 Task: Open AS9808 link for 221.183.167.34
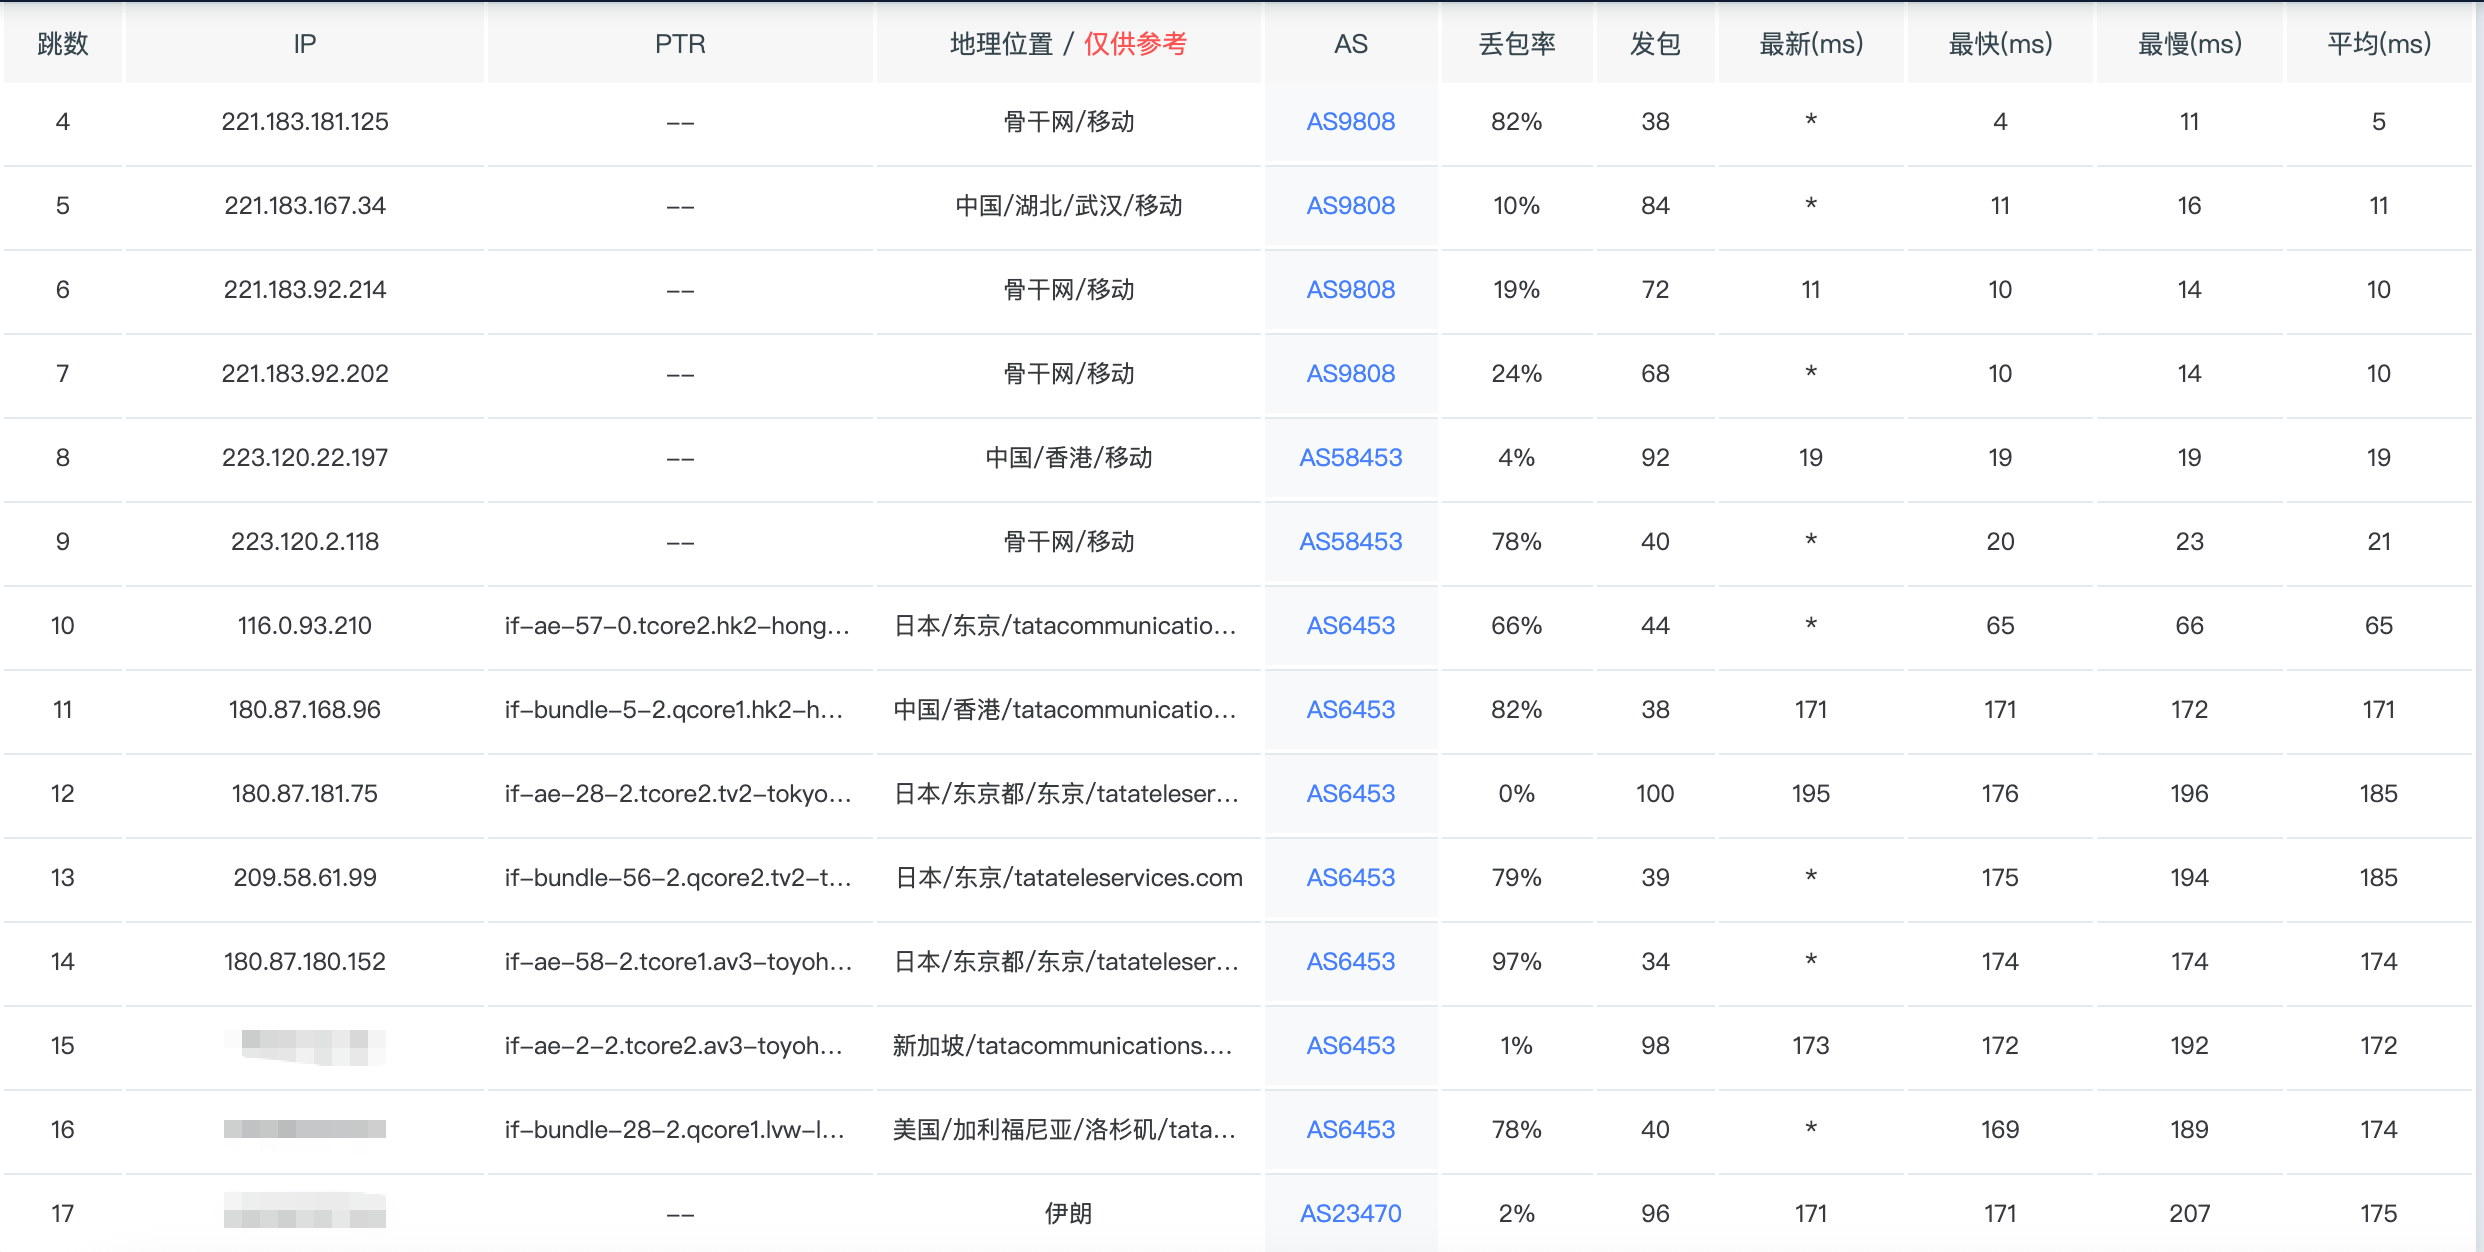tap(1350, 206)
